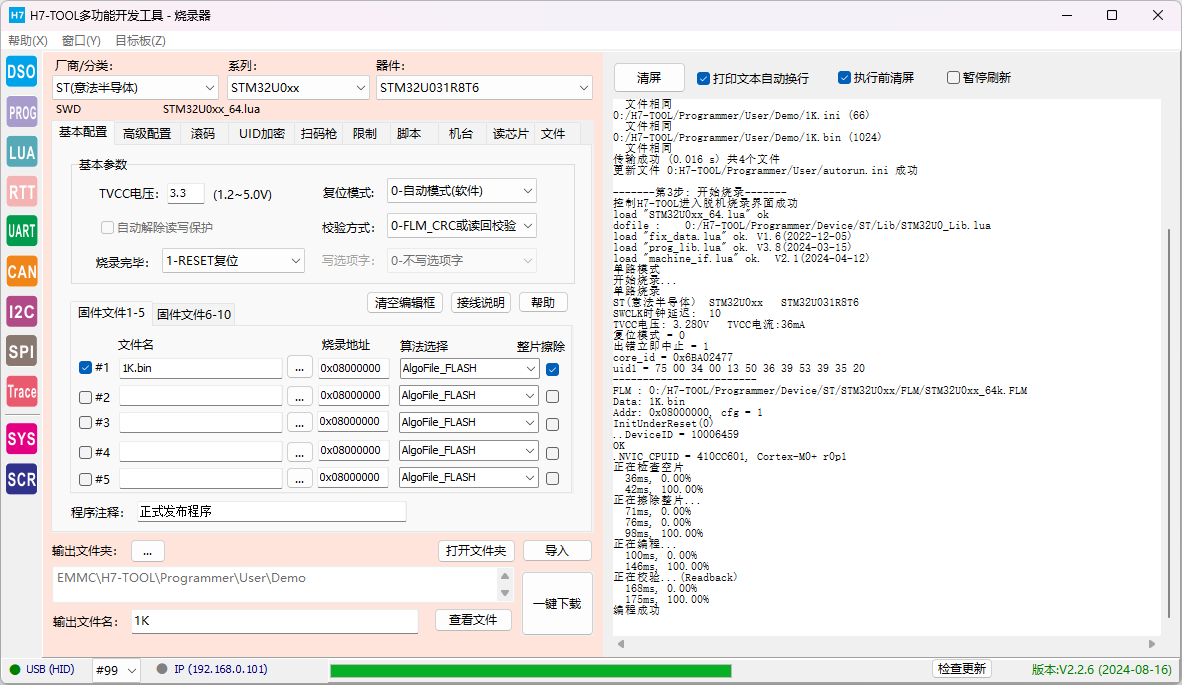Open the 窗口(Y) menu
This screenshot has width=1182, height=685.
pos(81,41)
